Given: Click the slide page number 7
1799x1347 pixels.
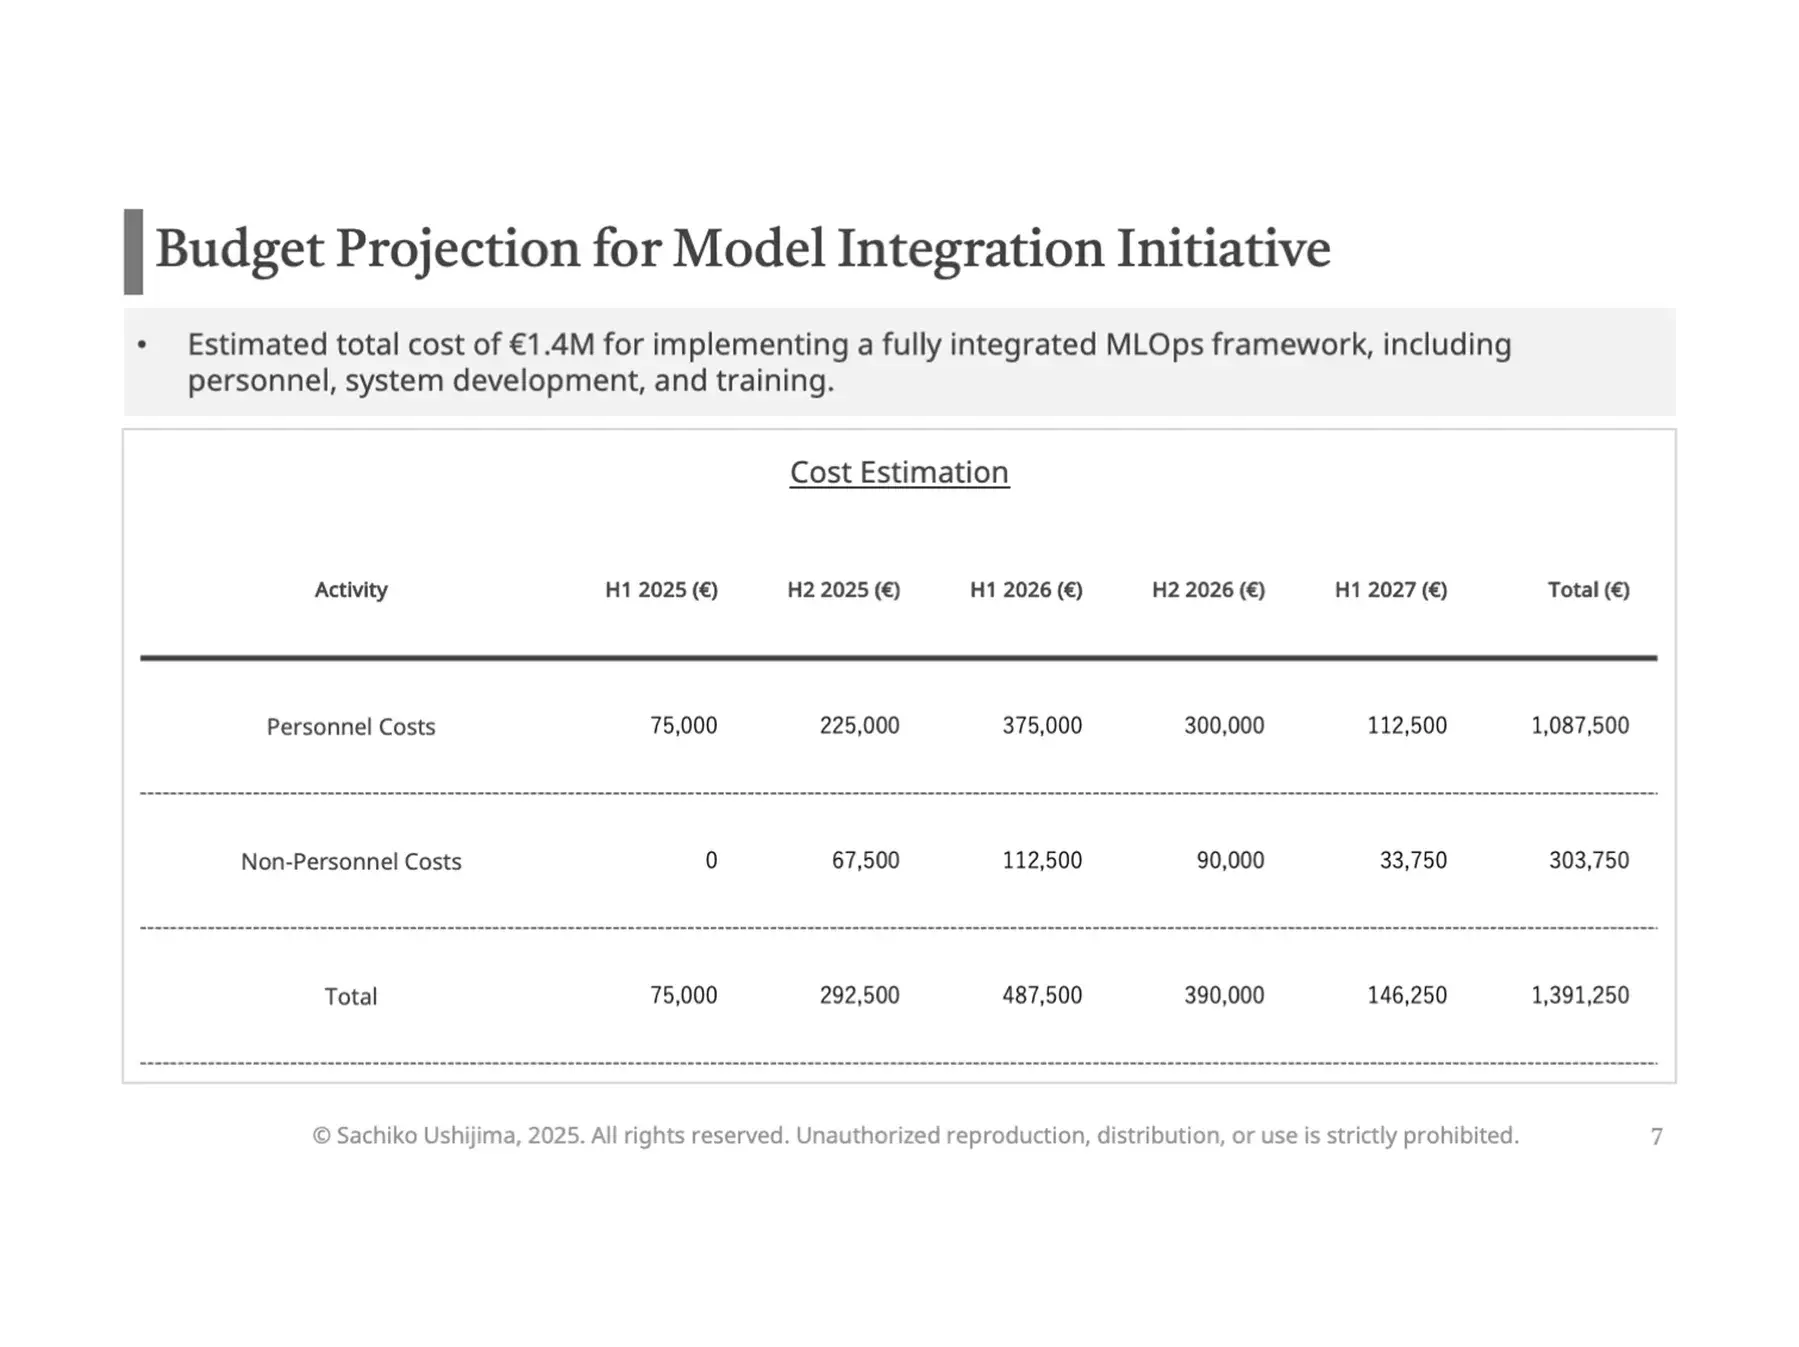Looking at the screenshot, I should coord(1656,1137).
